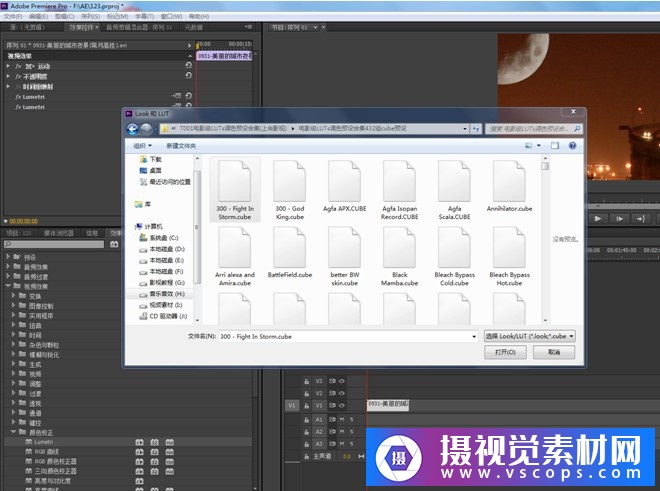Viewport: 660px width, 491px height.
Task: Select the Annihilator.cube file
Action: tap(509, 182)
